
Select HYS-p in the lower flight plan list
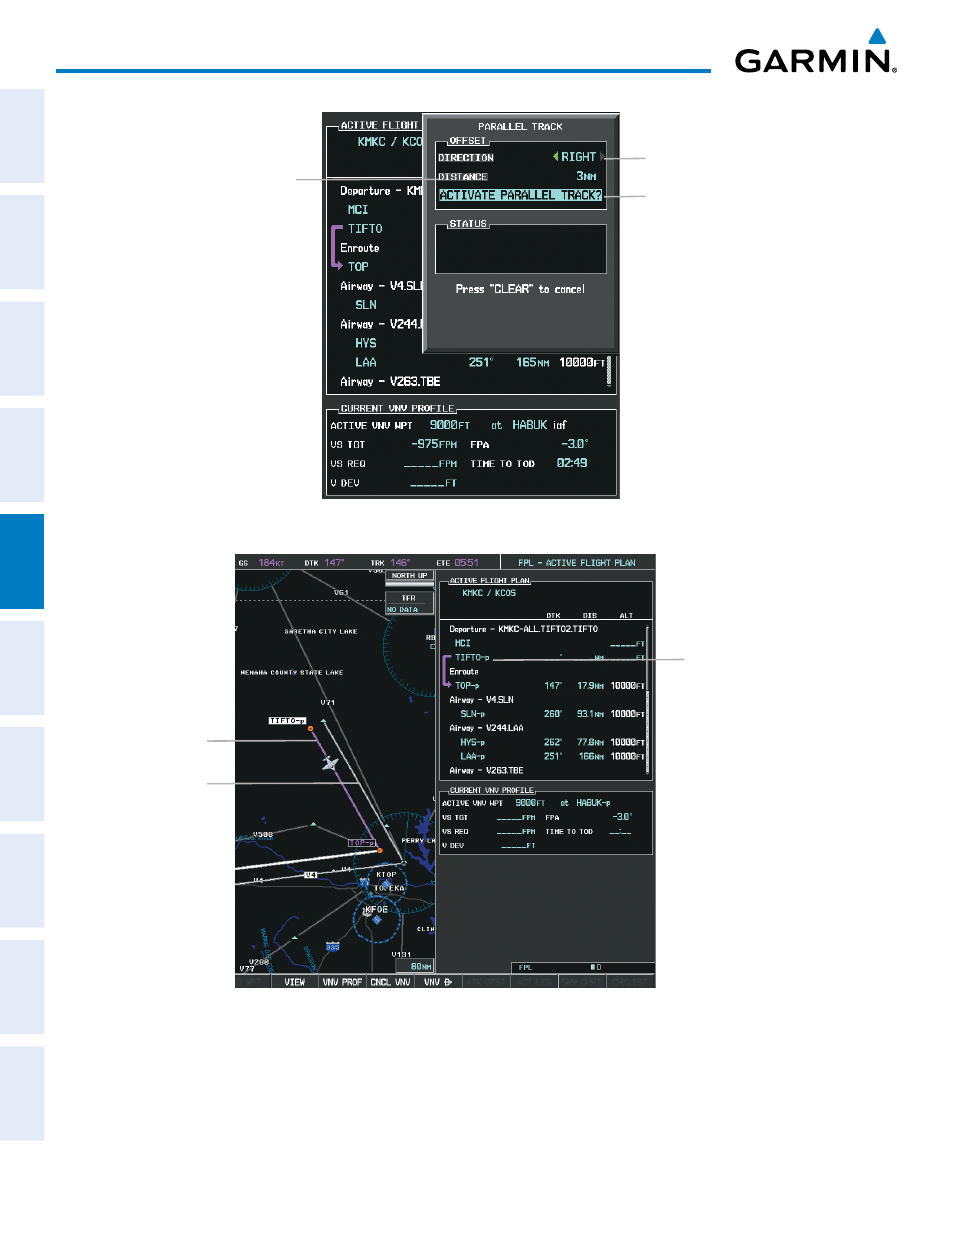pos(473,743)
